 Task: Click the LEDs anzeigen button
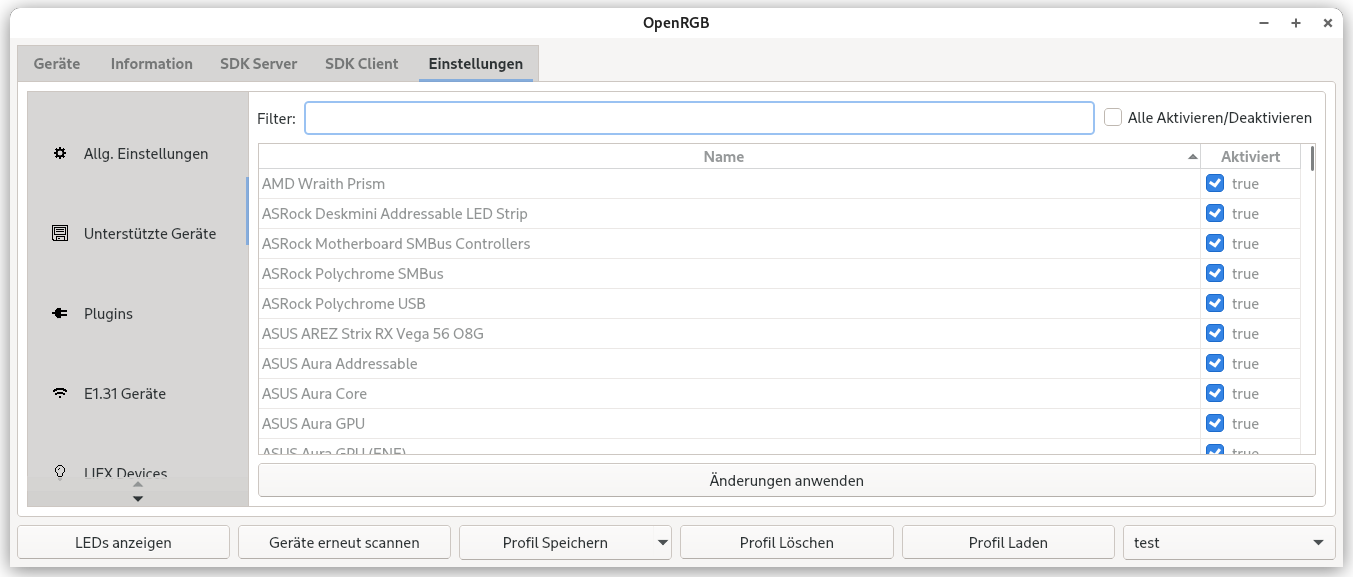pos(123,542)
